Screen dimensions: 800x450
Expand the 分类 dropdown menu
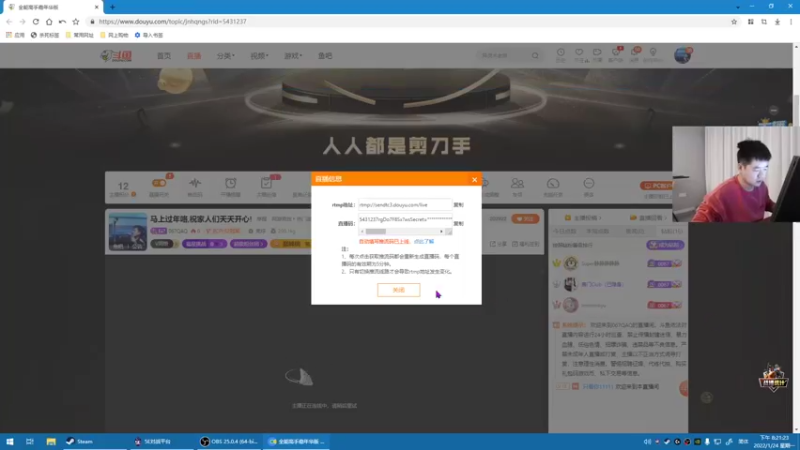[226, 56]
